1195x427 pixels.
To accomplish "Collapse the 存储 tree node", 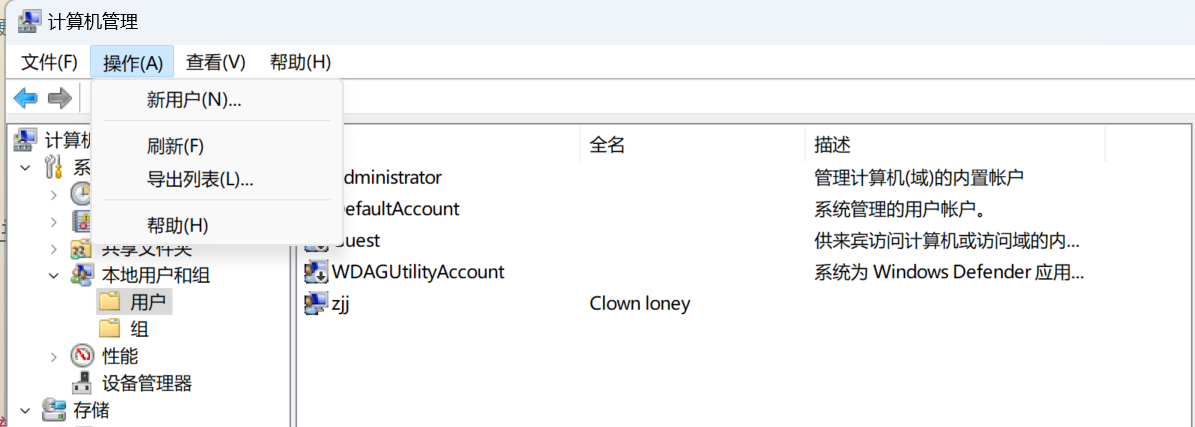I will (x=24, y=410).
